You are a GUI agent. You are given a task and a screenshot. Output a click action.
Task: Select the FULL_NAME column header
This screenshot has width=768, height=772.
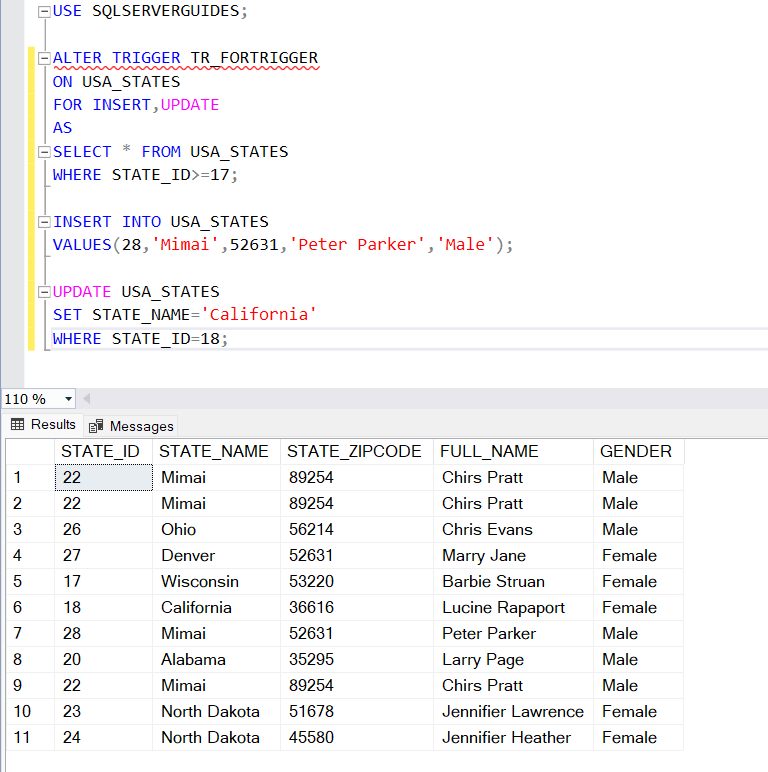point(513,451)
